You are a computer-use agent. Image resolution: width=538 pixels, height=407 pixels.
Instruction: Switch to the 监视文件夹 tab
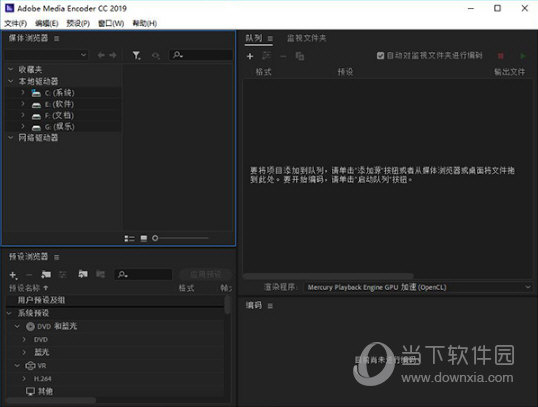pos(306,38)
